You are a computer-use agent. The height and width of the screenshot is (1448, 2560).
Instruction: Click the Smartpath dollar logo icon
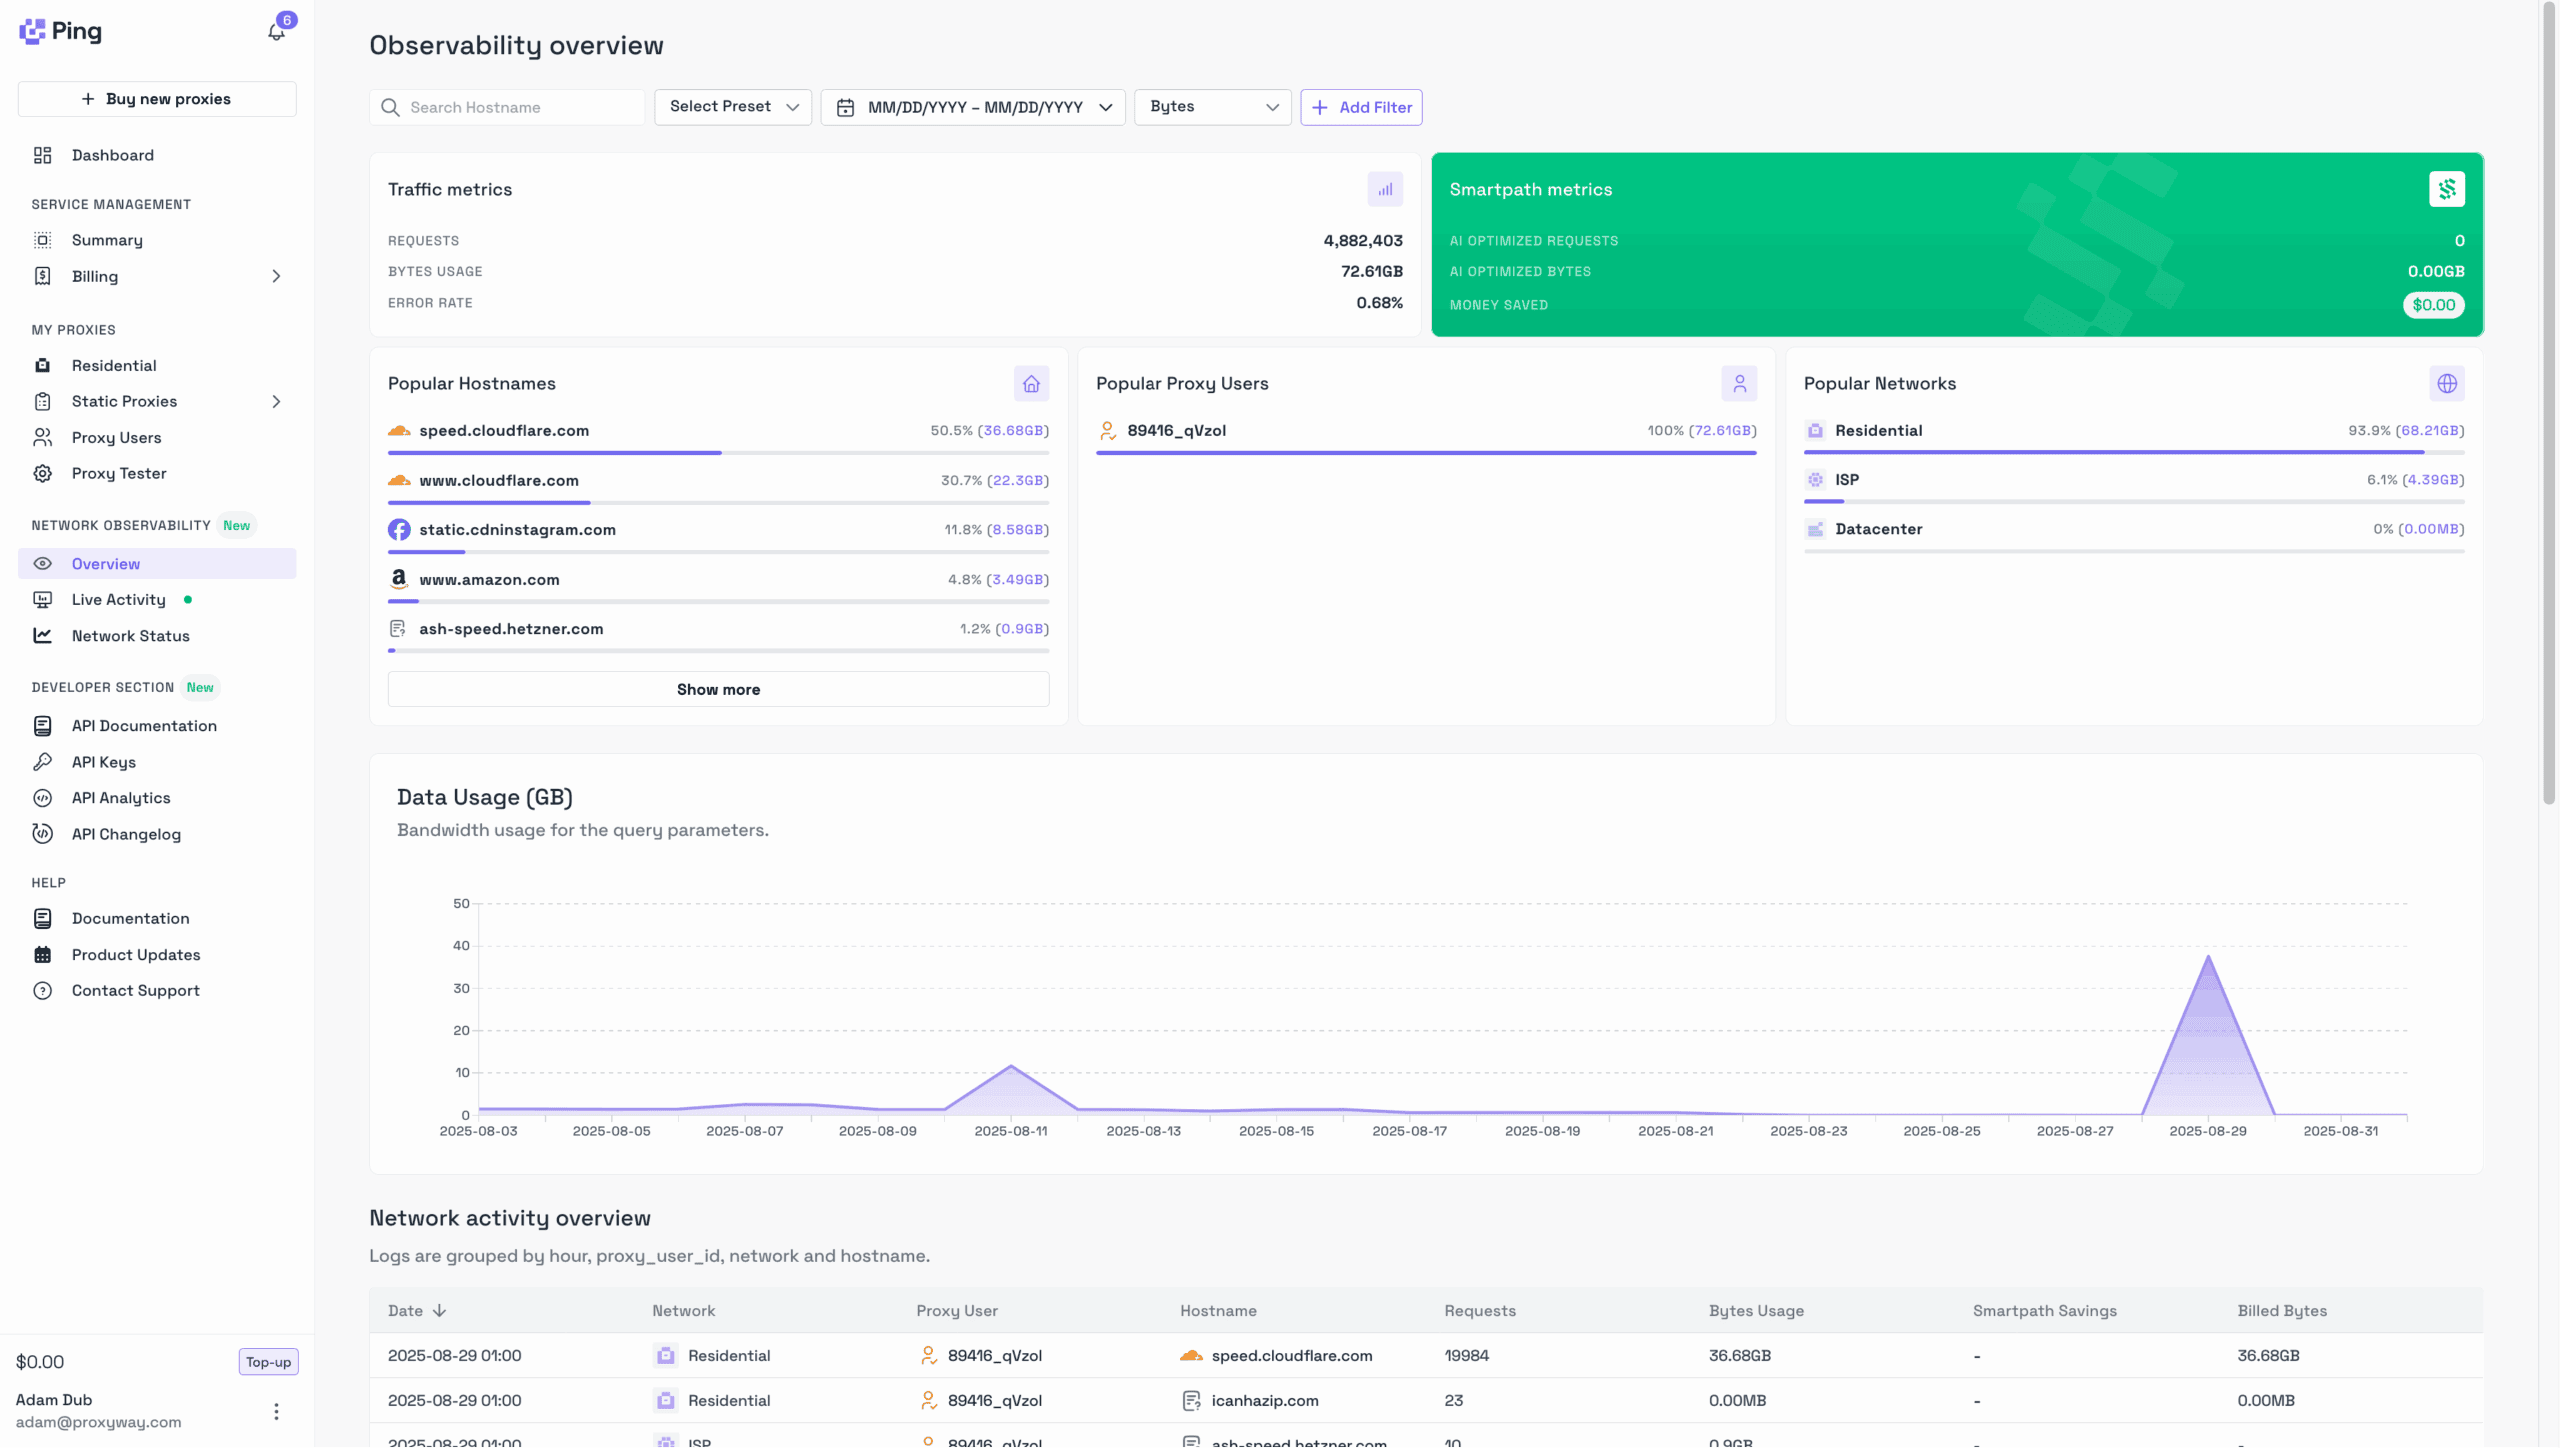(2446, 189)
